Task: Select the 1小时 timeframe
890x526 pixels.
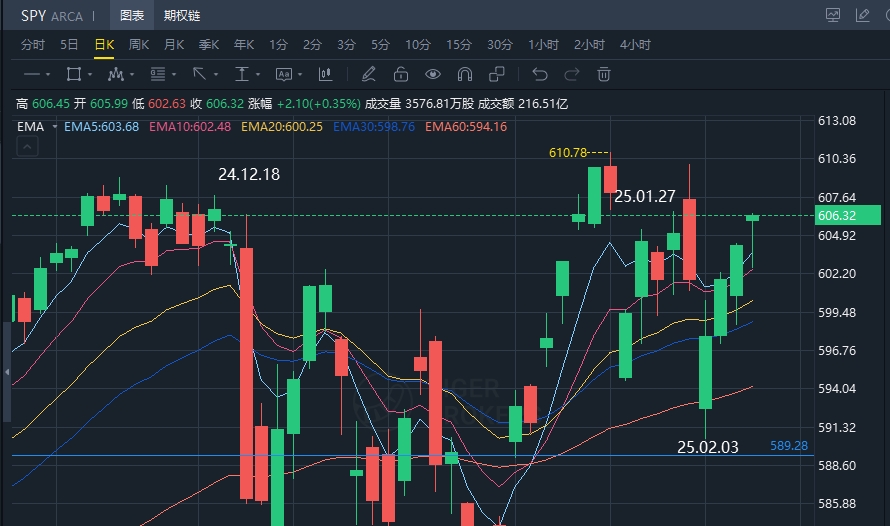Action: pos(543,45)
